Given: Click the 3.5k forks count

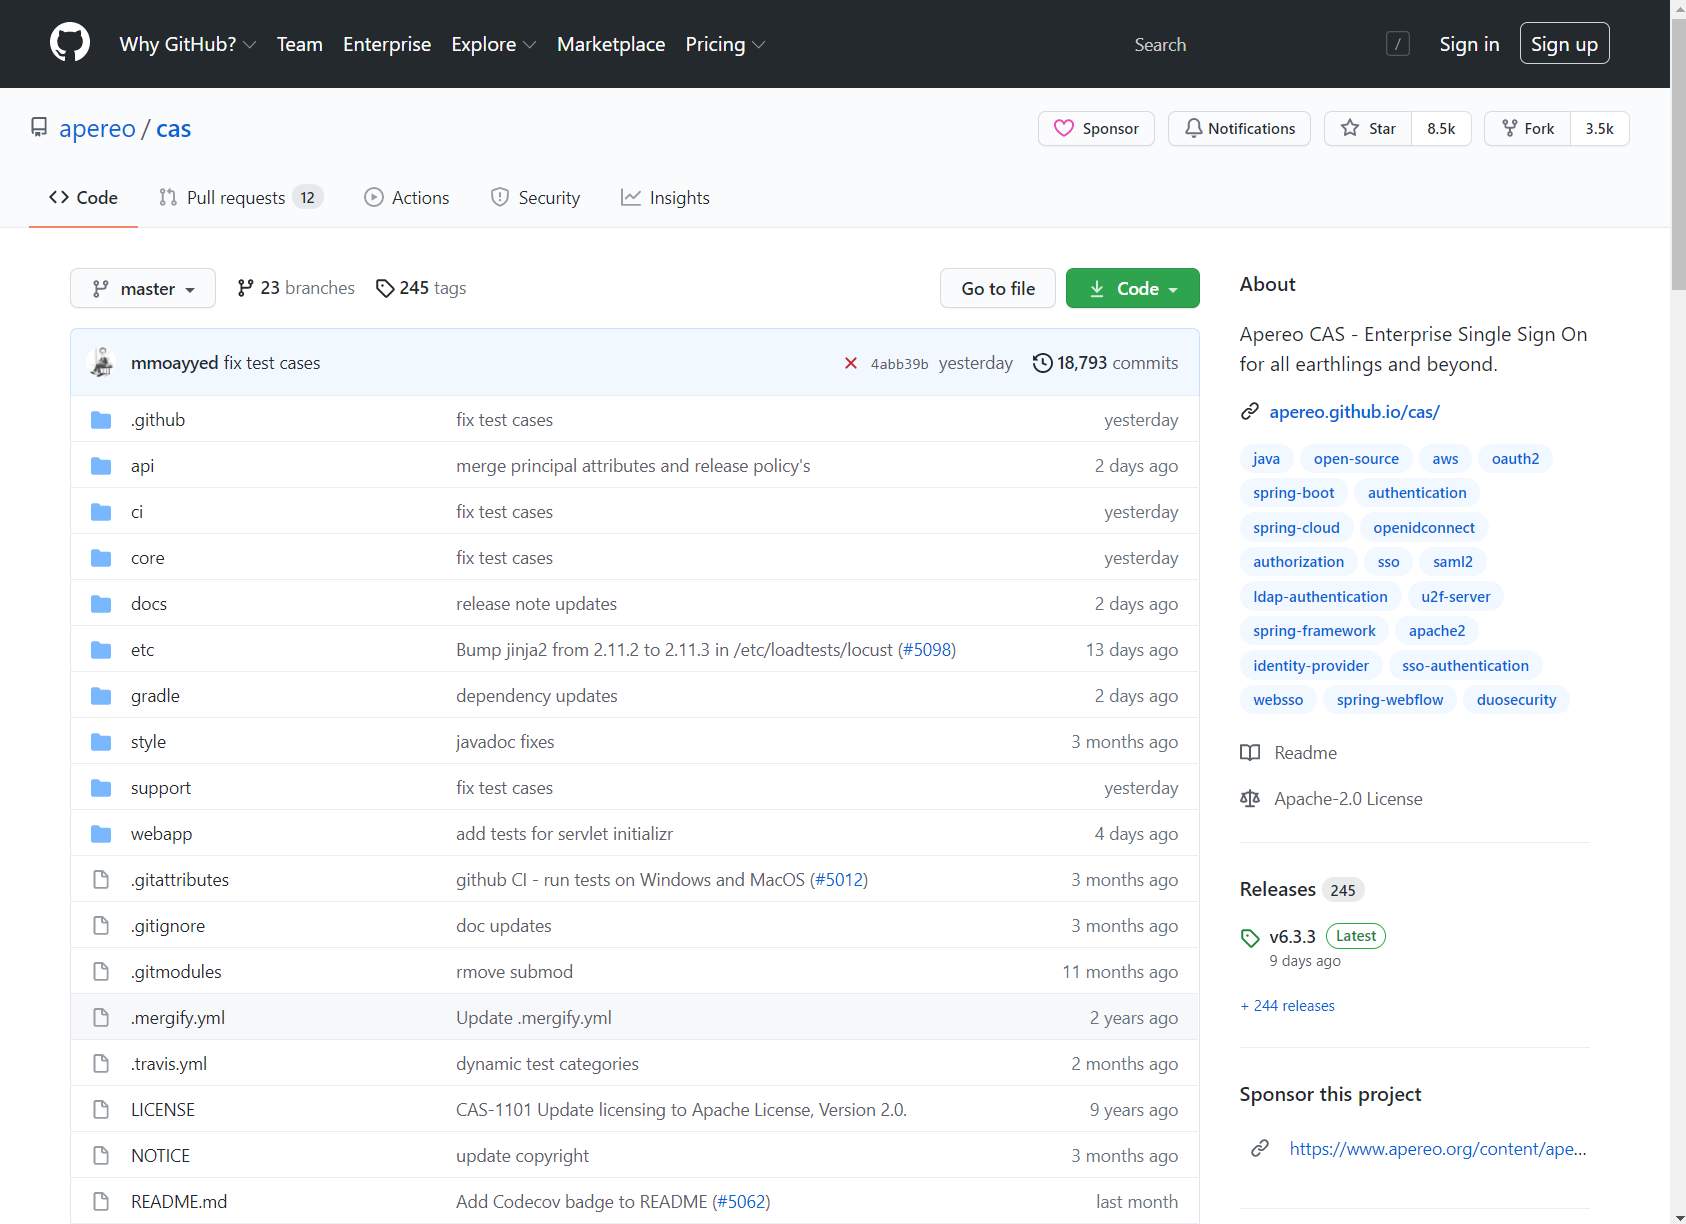Looking at the screenshot, I should point(1600,128).
